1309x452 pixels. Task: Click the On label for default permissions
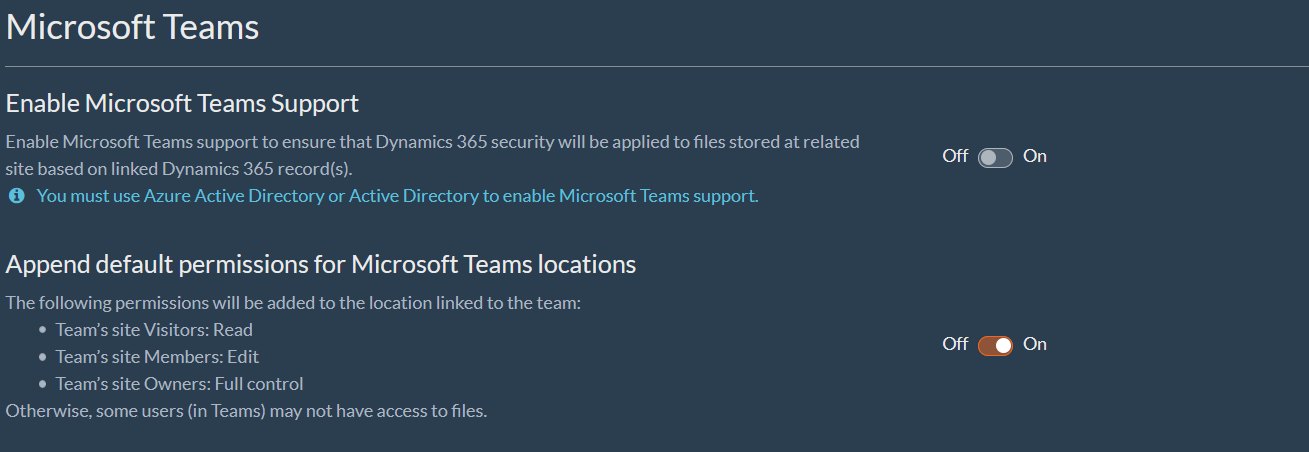[1035, 344]
